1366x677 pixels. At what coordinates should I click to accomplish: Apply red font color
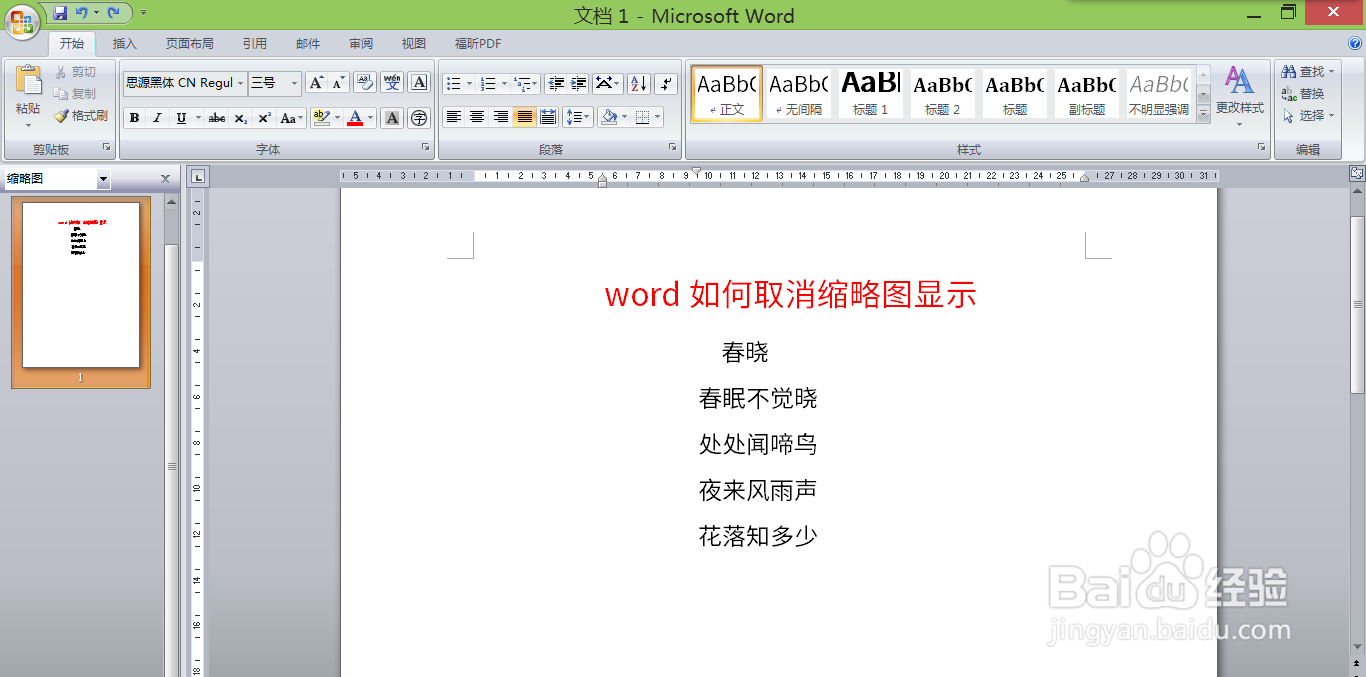pyautogui.click(x=355, y=118)
